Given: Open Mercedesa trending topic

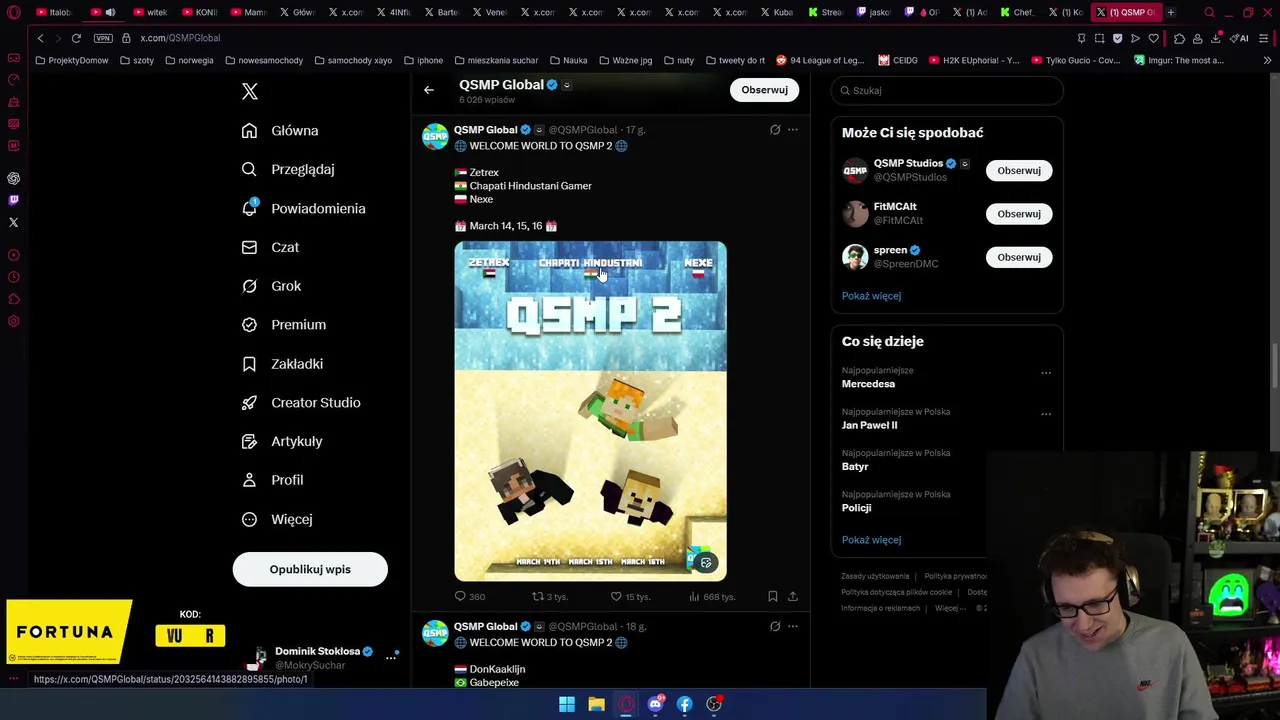Looking at the screenshot, I should tap(868, 384).
